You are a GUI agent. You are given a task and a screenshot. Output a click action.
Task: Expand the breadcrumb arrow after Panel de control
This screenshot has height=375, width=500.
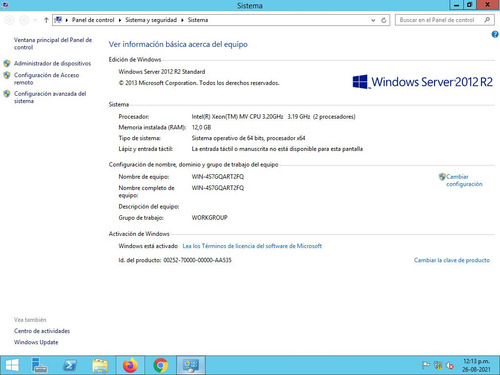coord(120,20)
